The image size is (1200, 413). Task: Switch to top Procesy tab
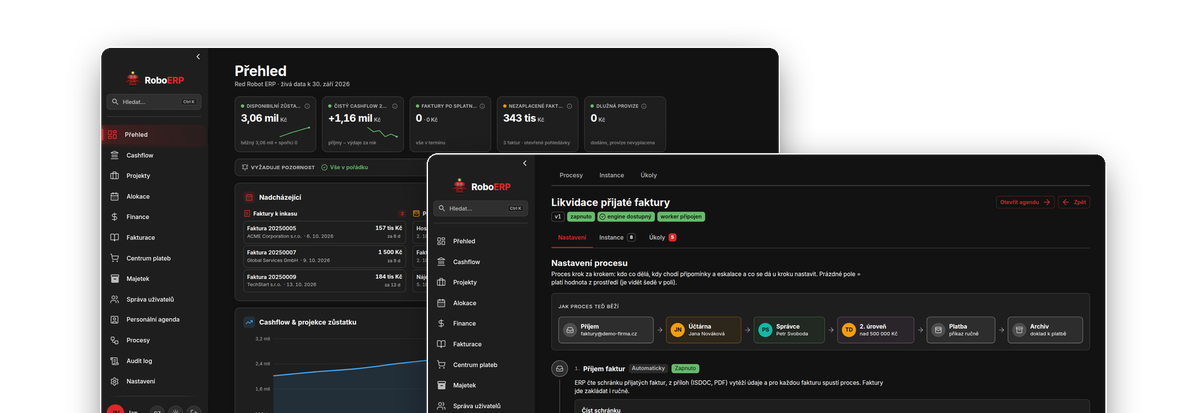[x=571, y=175]
